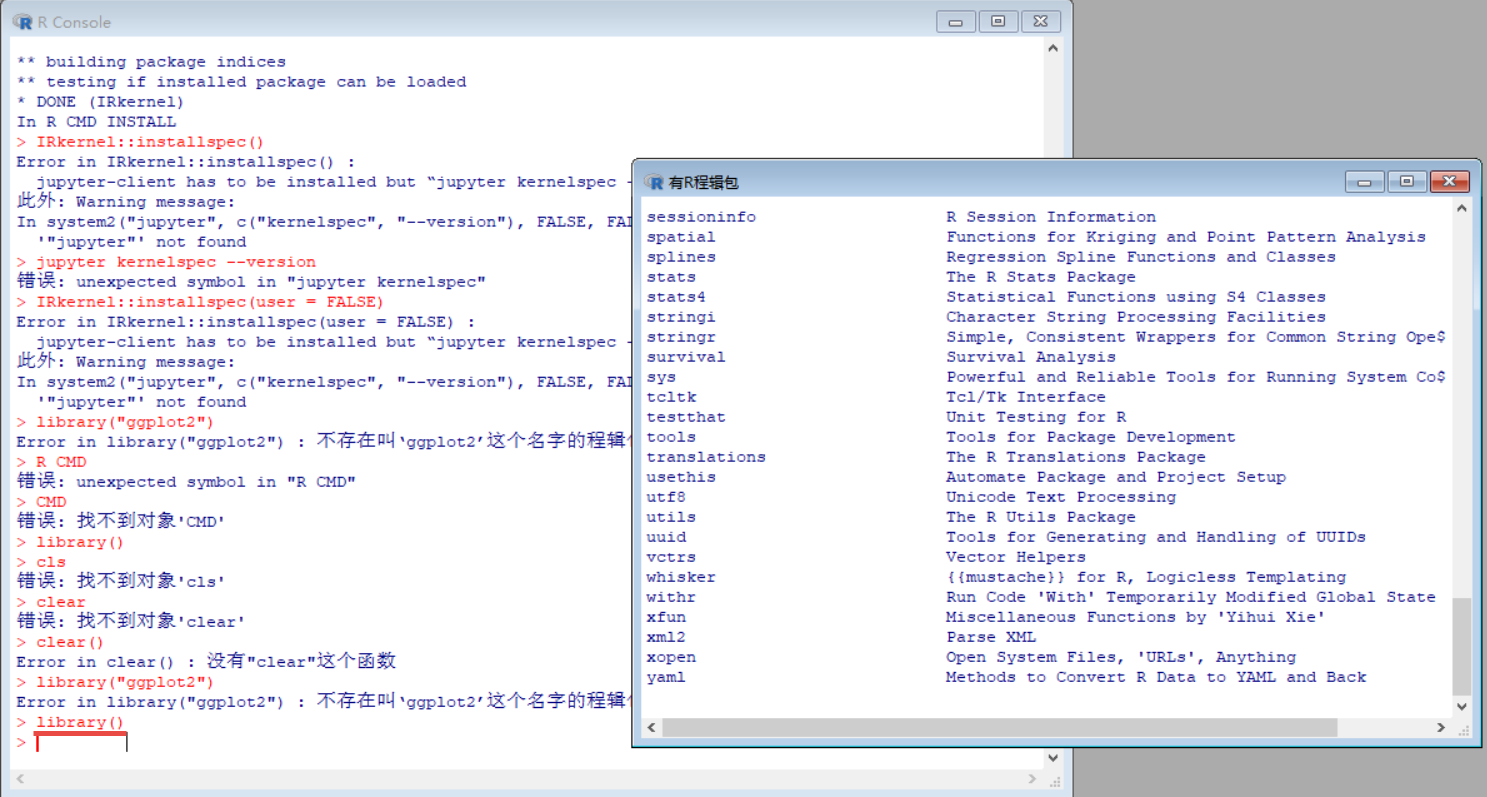This screenshot has height=797, width=1487.
Task: Click the left arrow of the package list horizontal scrollbar
Action: [652, 728]
